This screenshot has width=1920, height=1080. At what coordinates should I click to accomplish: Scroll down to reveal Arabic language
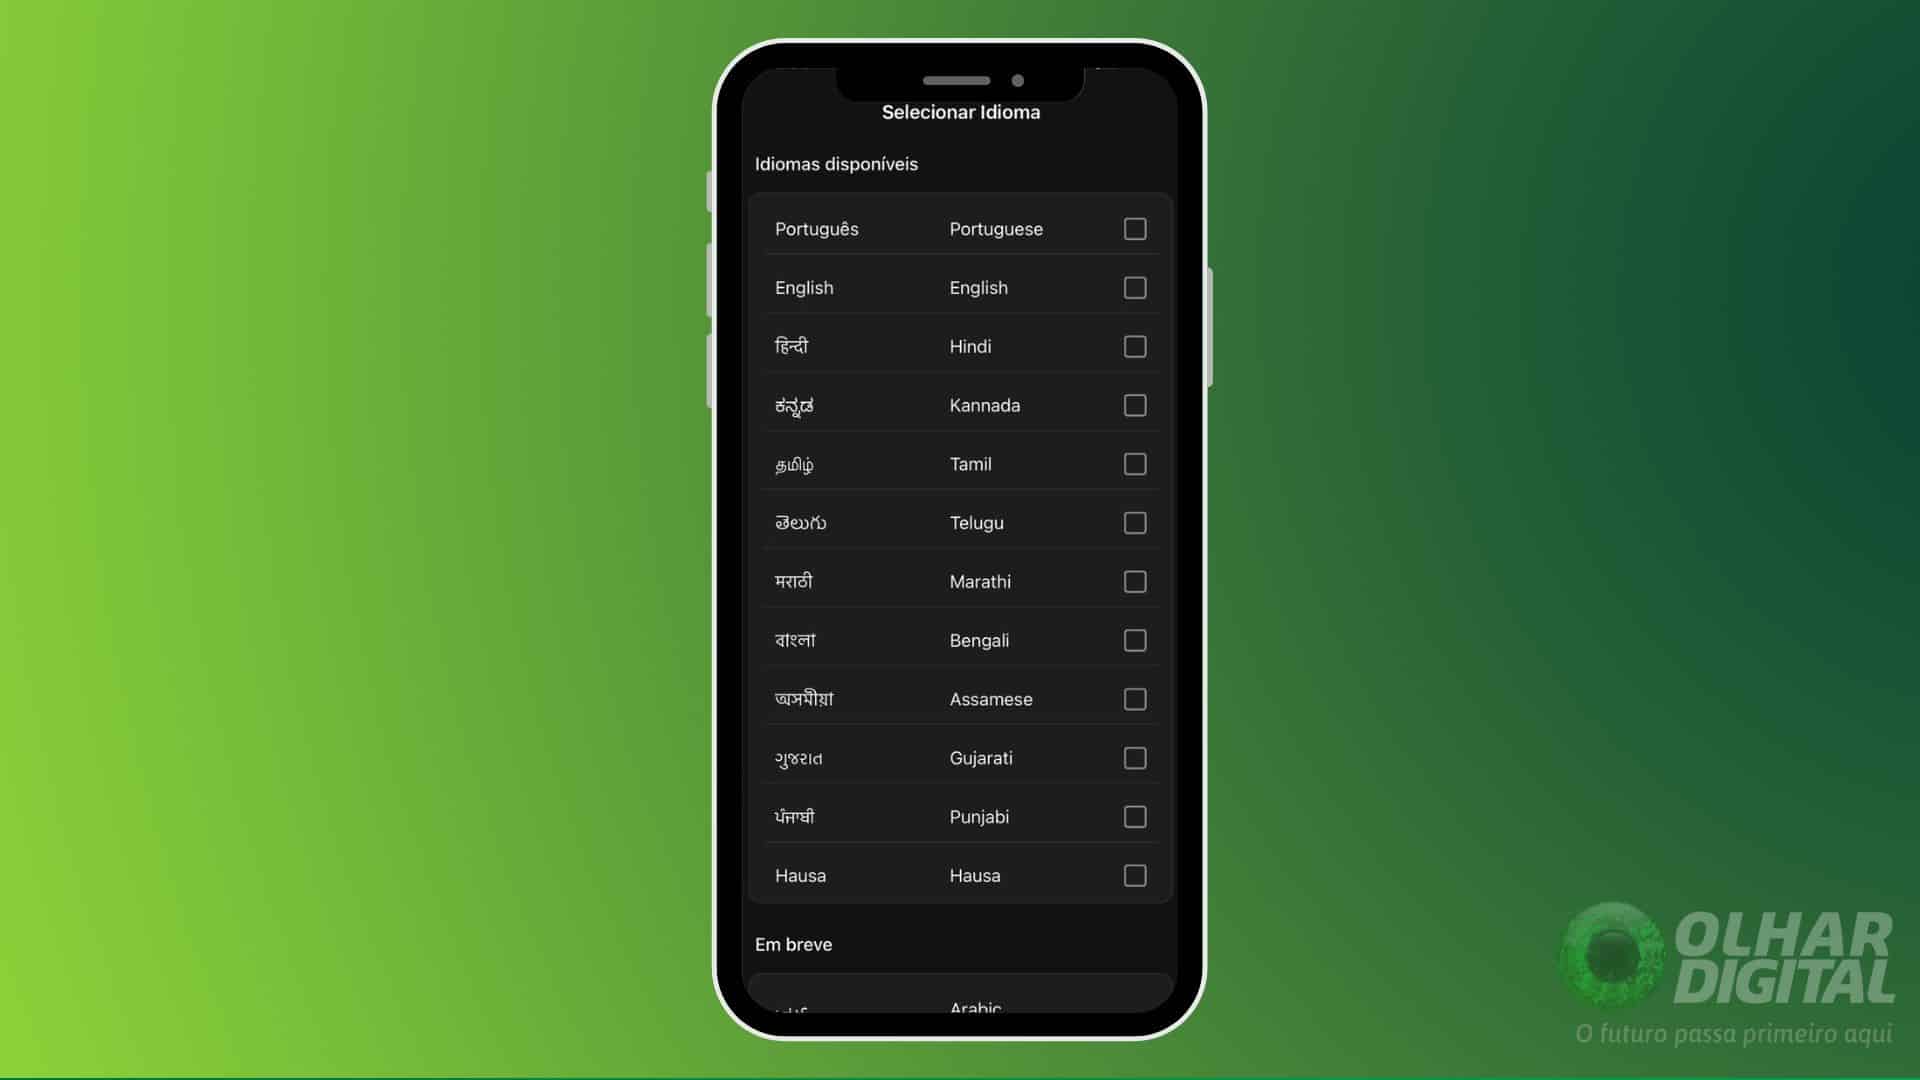[x=959, y=1005]
